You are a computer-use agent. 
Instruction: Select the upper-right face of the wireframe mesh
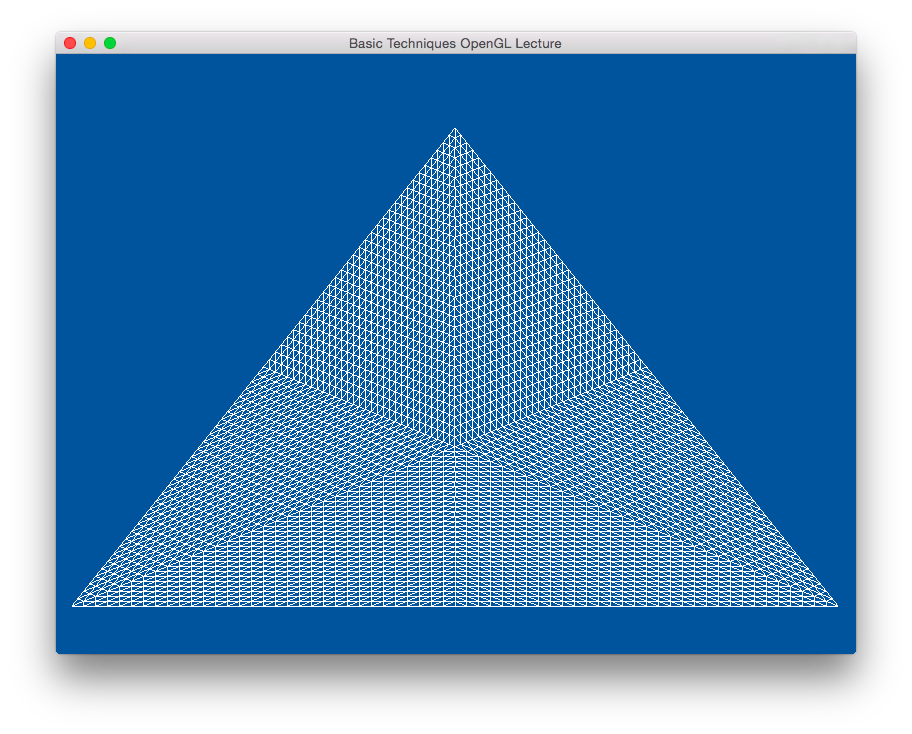540,330
